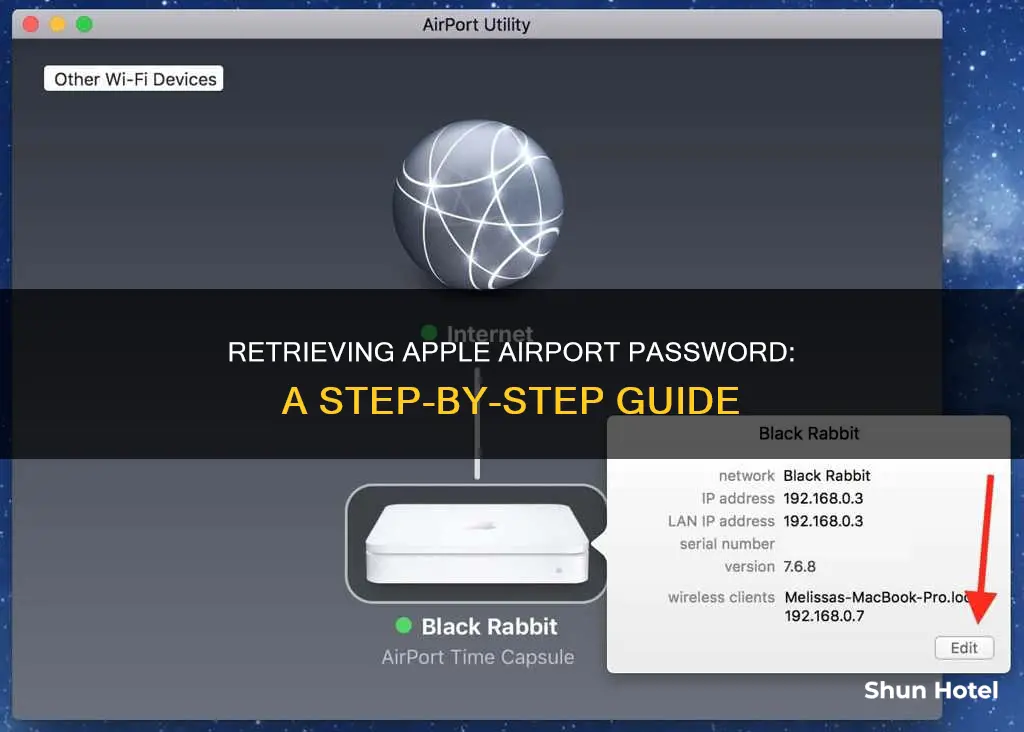Minimize the AirPort Utility window
Image resolution: width=1024 pixels, height=732 pixels.
tap(57, 25)
